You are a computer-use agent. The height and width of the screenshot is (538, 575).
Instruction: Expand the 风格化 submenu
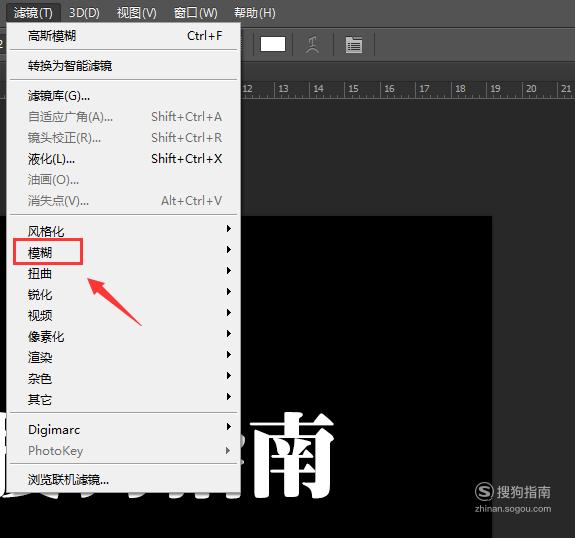click(x=124, y=231)
